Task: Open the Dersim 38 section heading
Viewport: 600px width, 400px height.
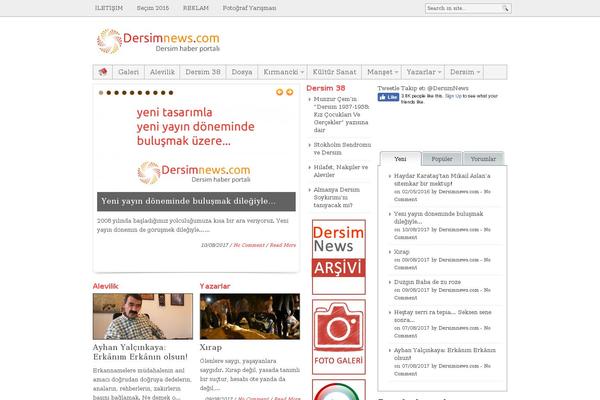Action: tap(326, 88)
